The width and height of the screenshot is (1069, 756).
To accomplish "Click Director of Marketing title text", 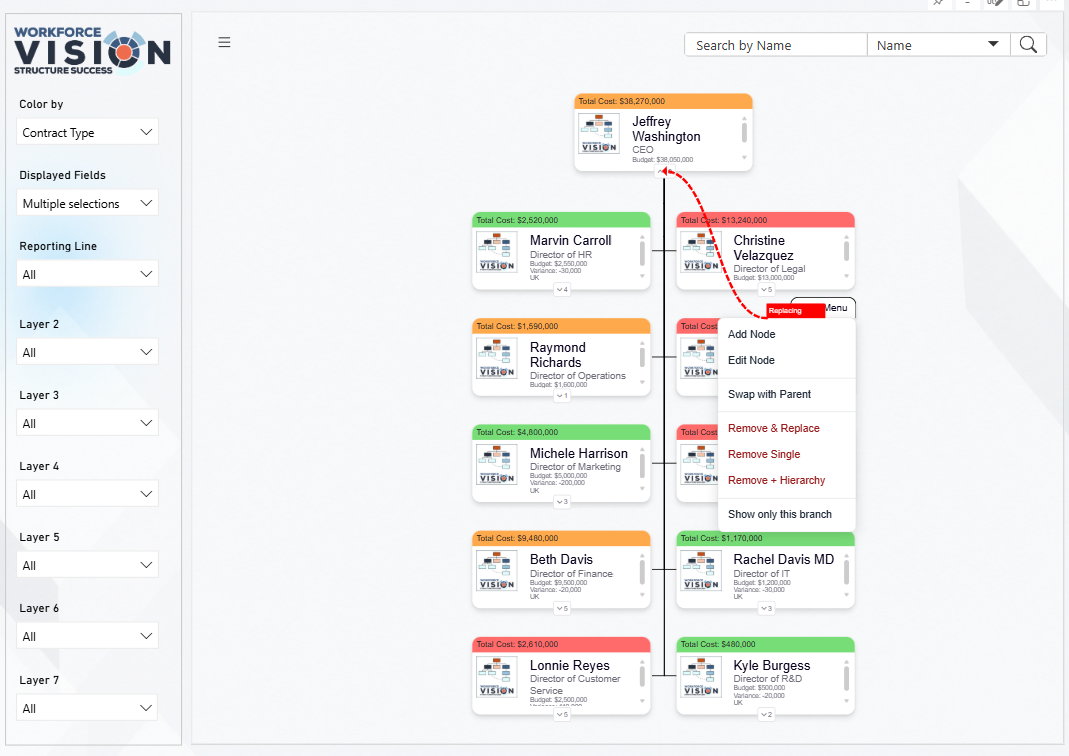I will [x=575, y=467].
